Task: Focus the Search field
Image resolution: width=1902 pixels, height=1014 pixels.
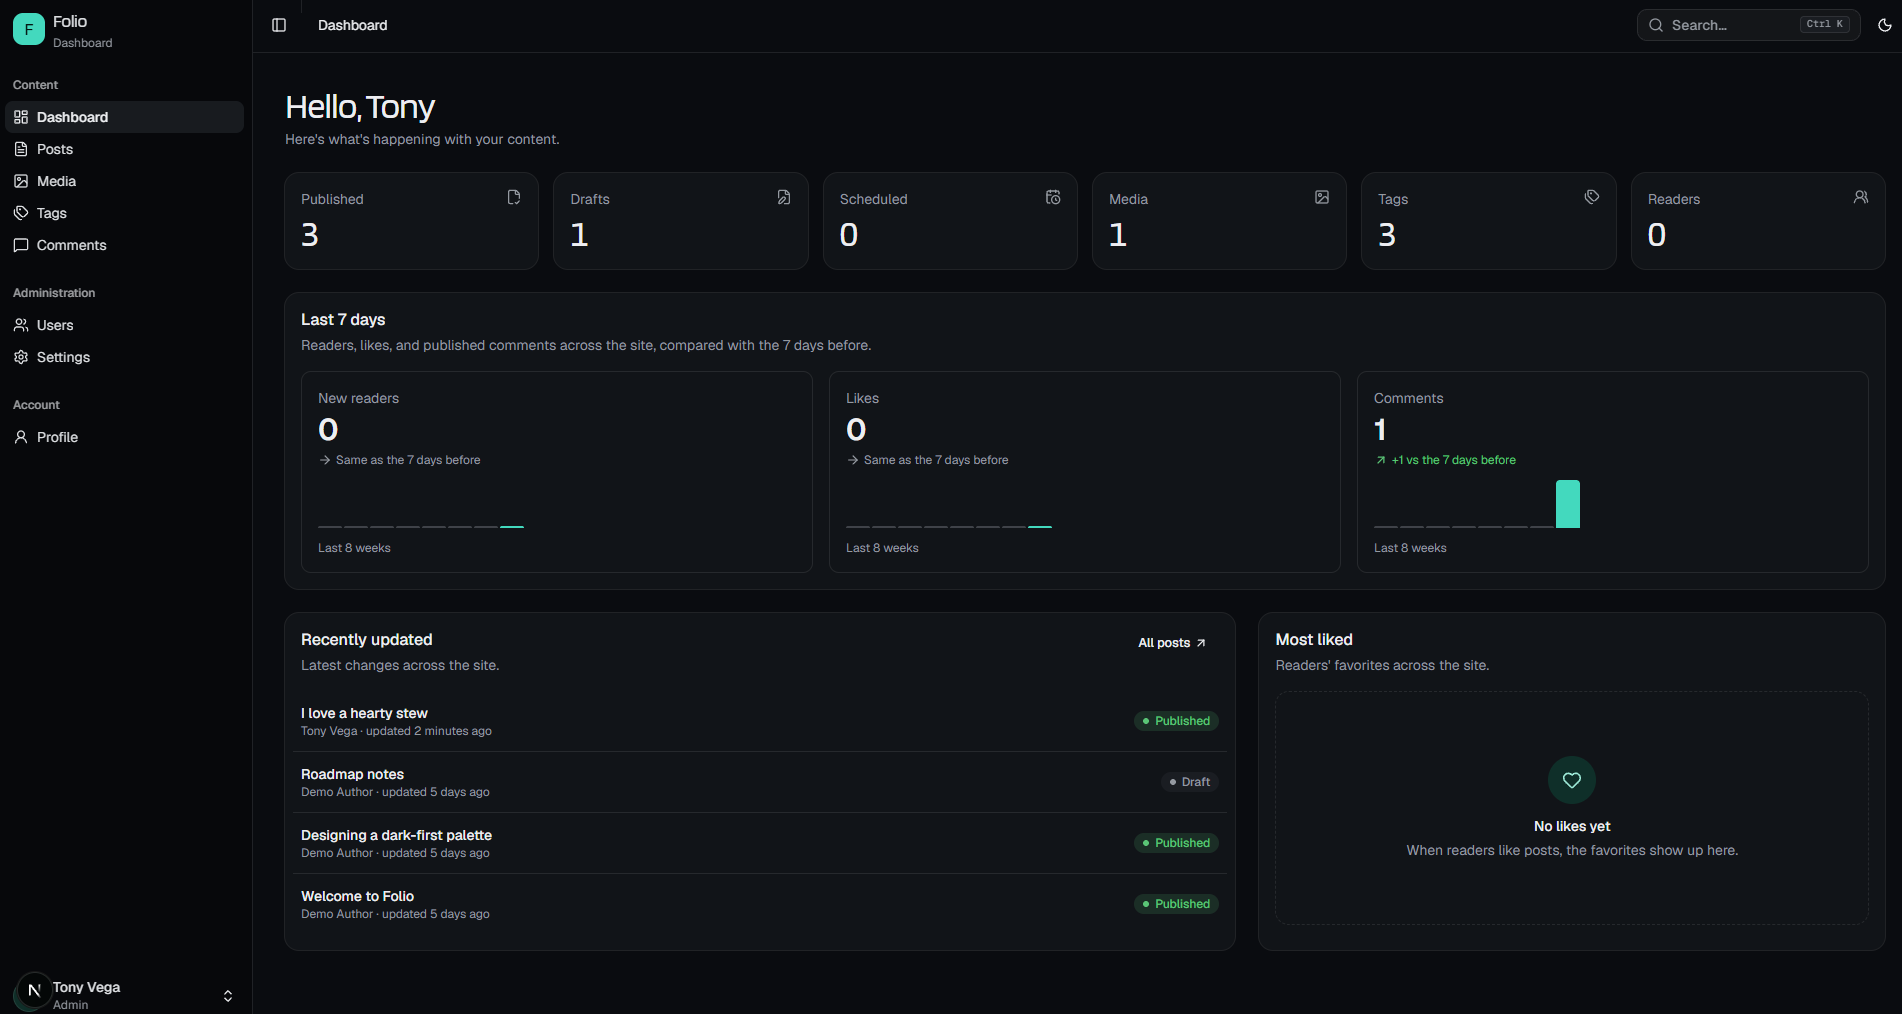Action: coord(1748,25)
